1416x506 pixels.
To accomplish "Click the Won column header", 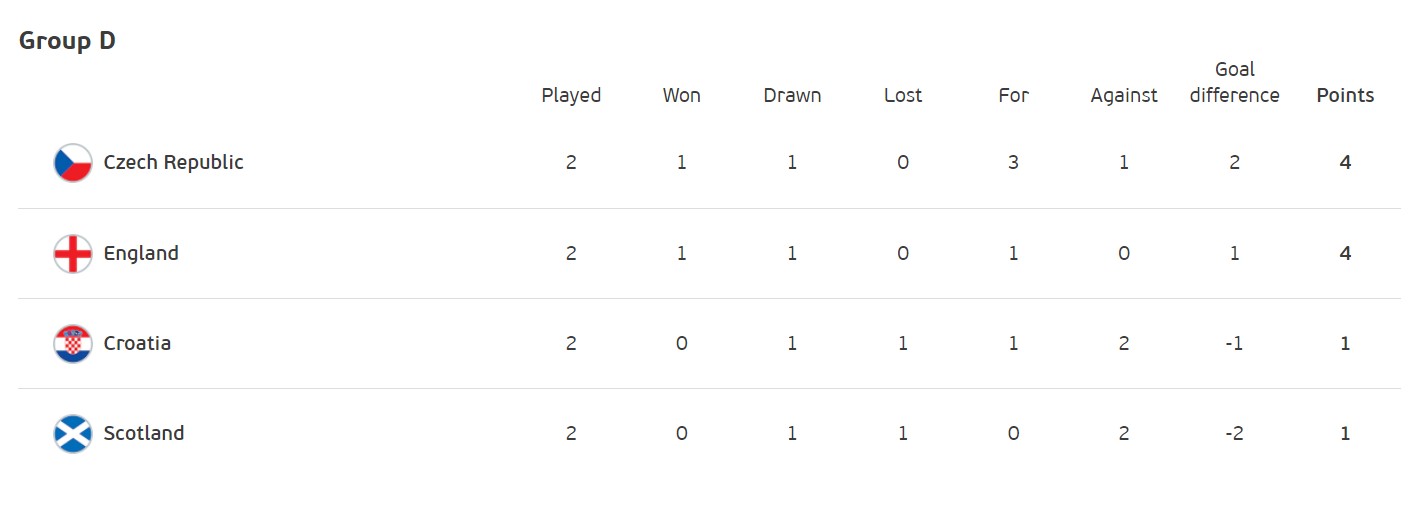I will click(681, 96).
